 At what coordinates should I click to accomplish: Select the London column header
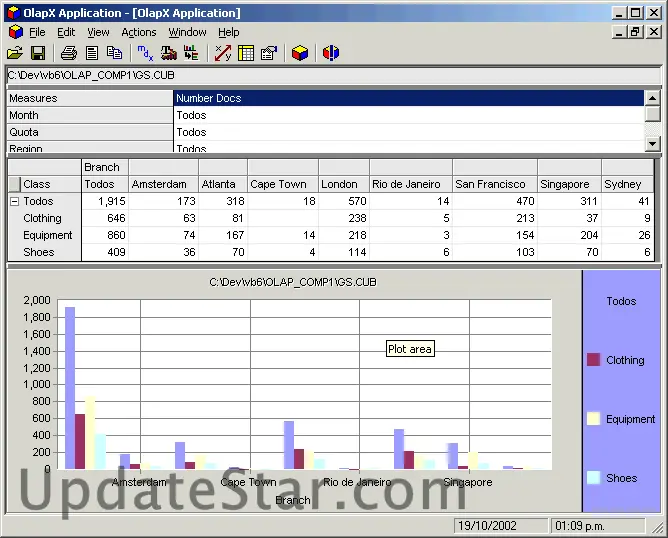pos(340,185)
